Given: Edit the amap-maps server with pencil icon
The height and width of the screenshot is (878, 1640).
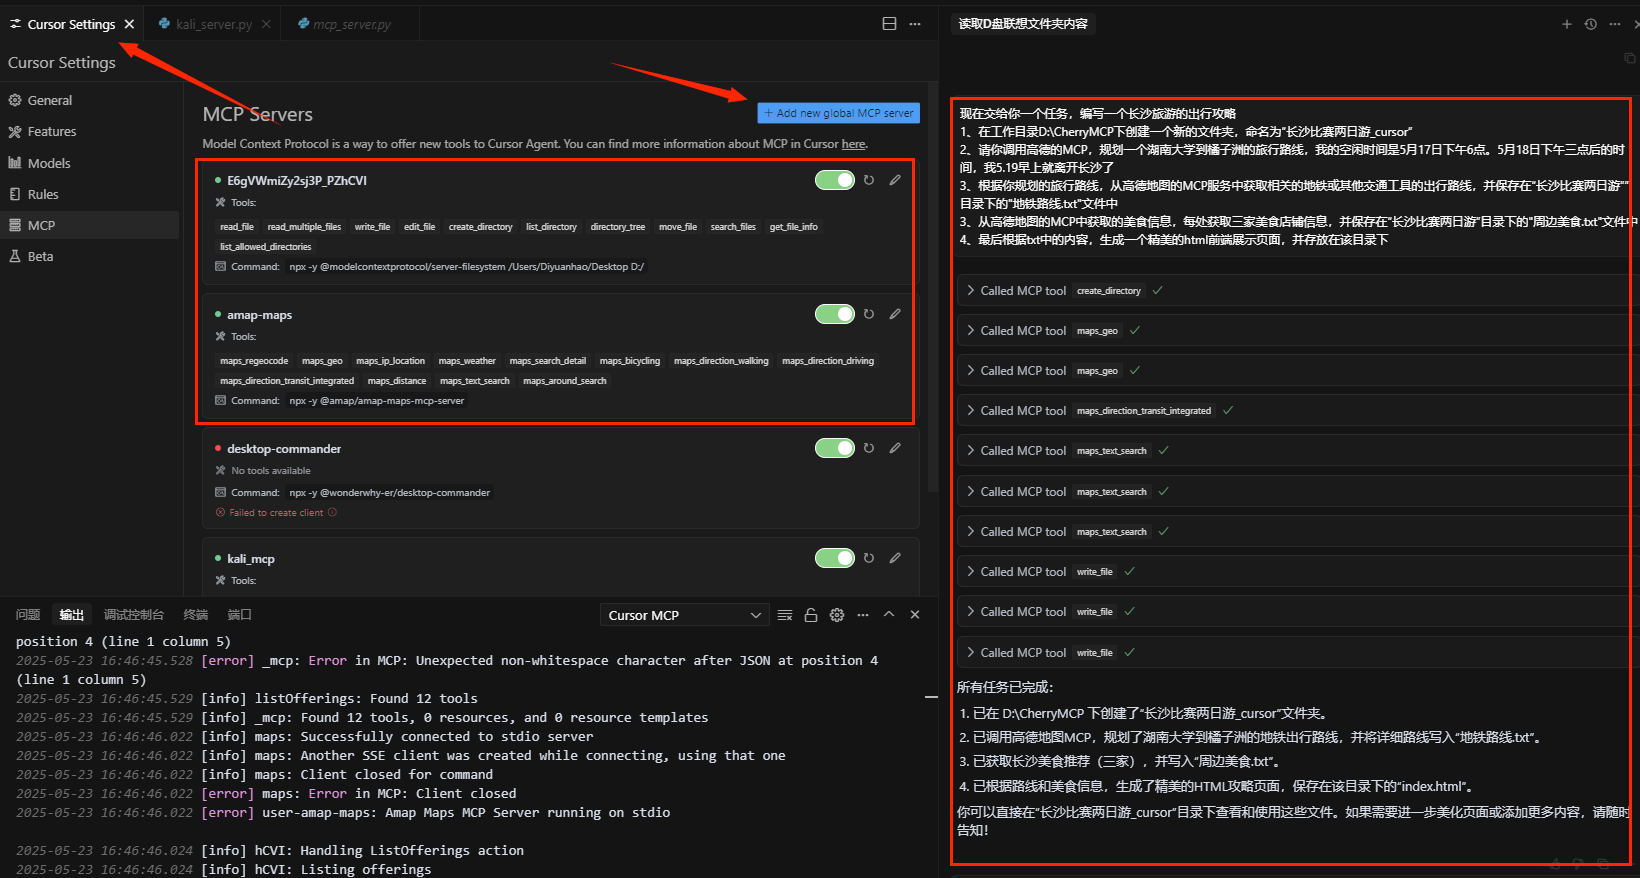Looking at the screenshot, I should [895, 314].
